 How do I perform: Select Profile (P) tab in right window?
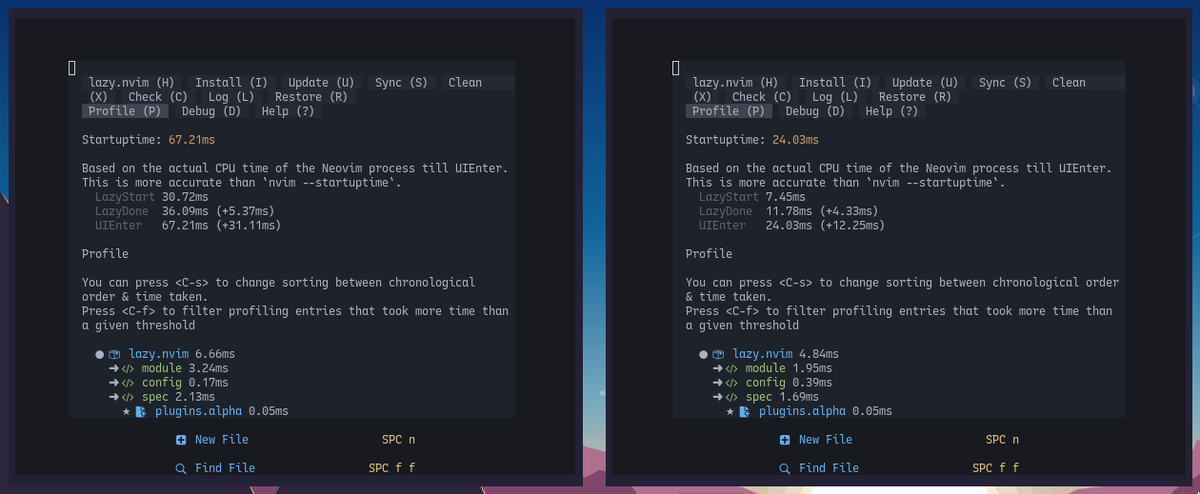coord(729,111)
